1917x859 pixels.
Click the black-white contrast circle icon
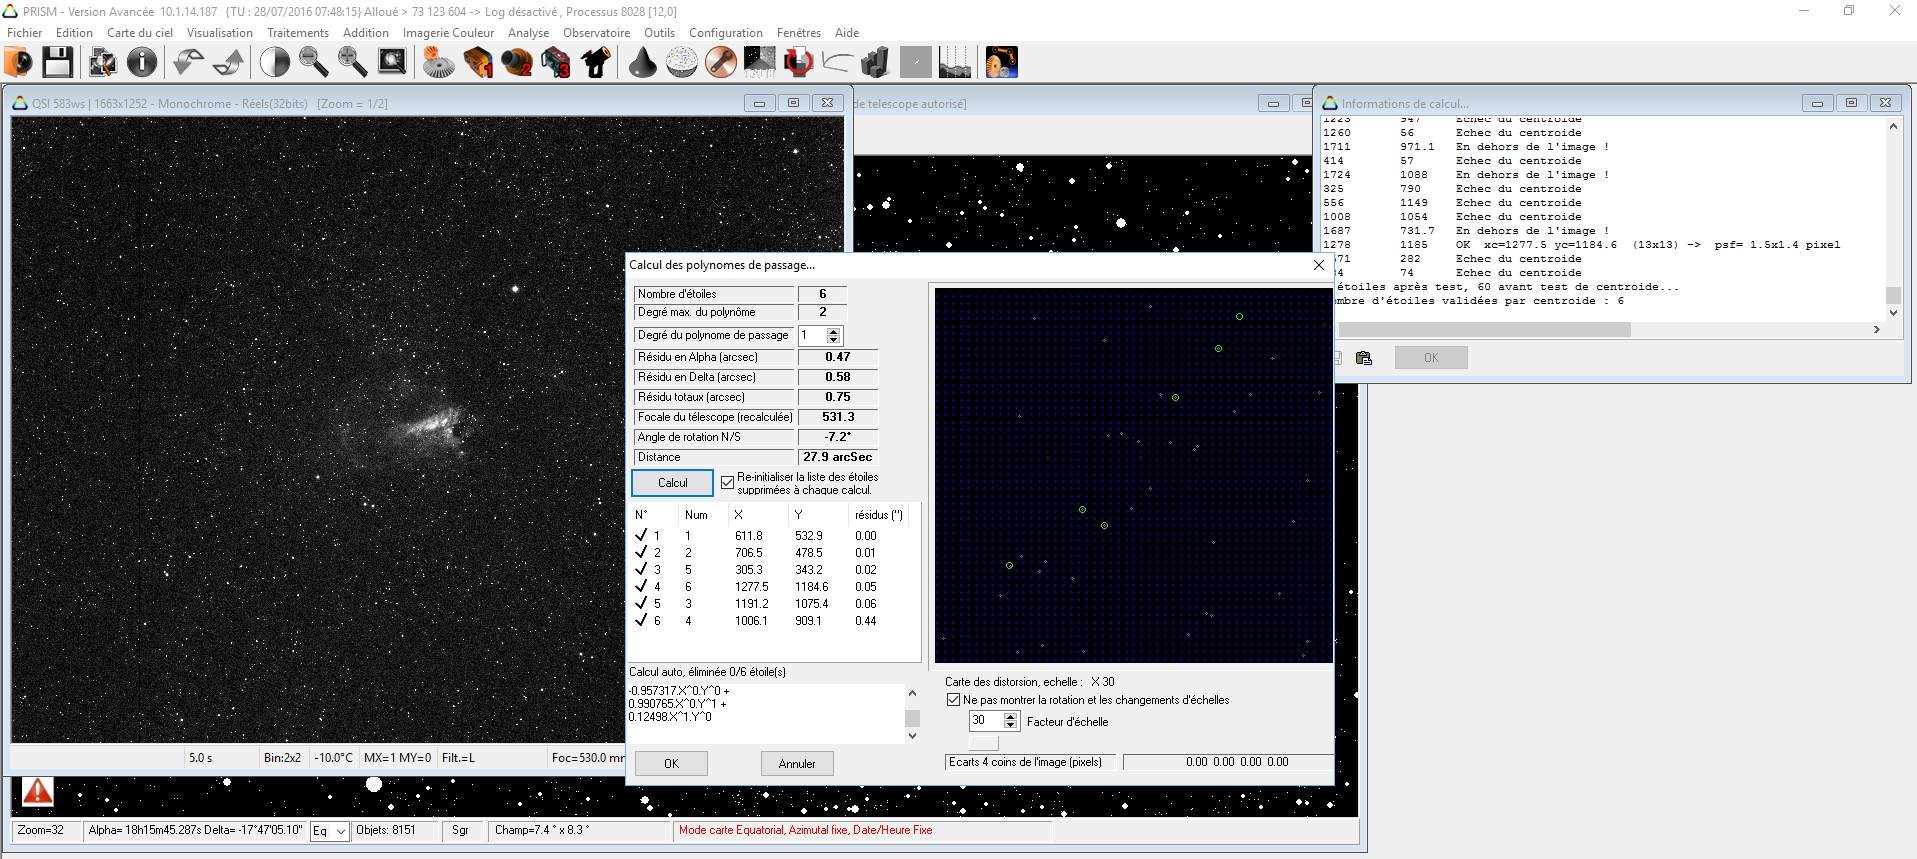tap(274, 62)
